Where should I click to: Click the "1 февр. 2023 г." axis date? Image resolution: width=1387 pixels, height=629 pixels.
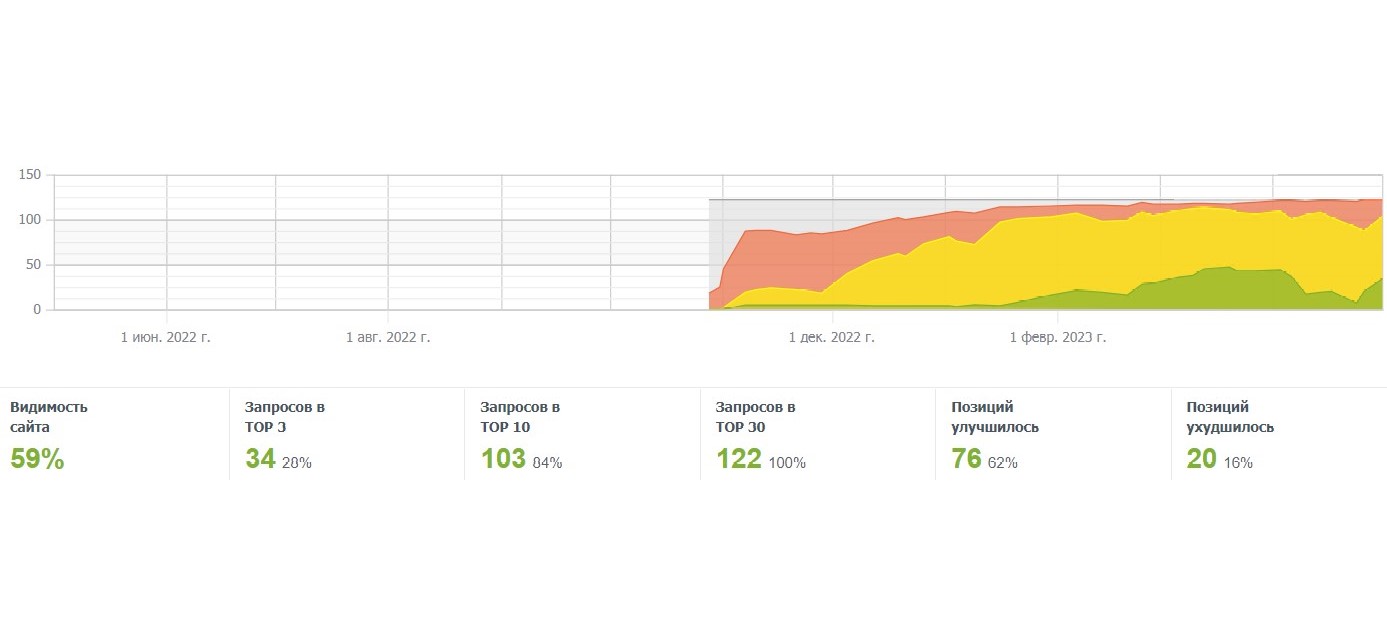point(1058,338)
